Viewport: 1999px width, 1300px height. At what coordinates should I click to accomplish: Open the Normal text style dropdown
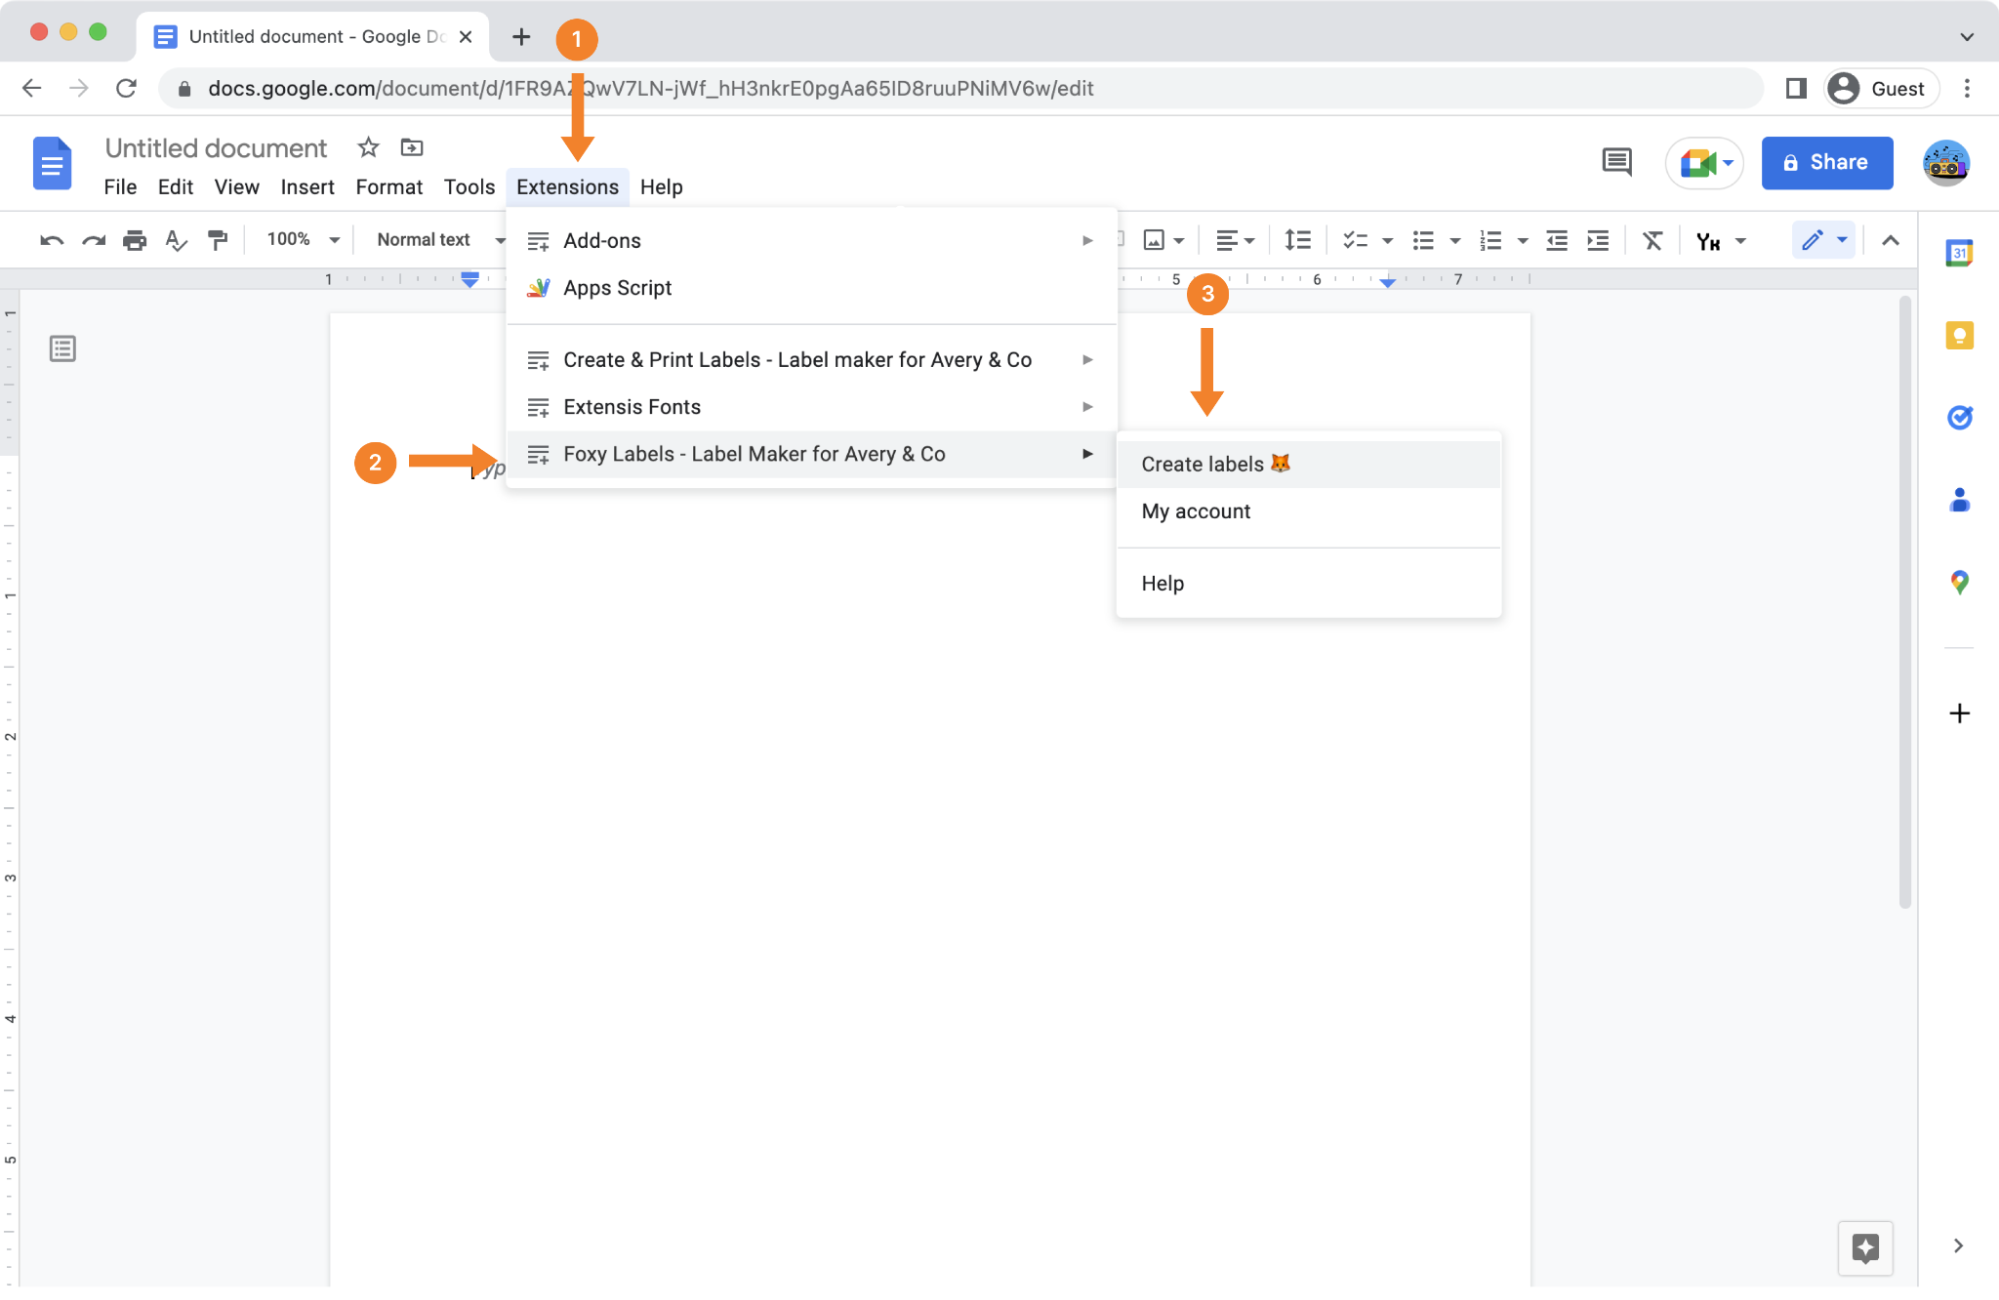pyautogui.click(x=440, y=240)
